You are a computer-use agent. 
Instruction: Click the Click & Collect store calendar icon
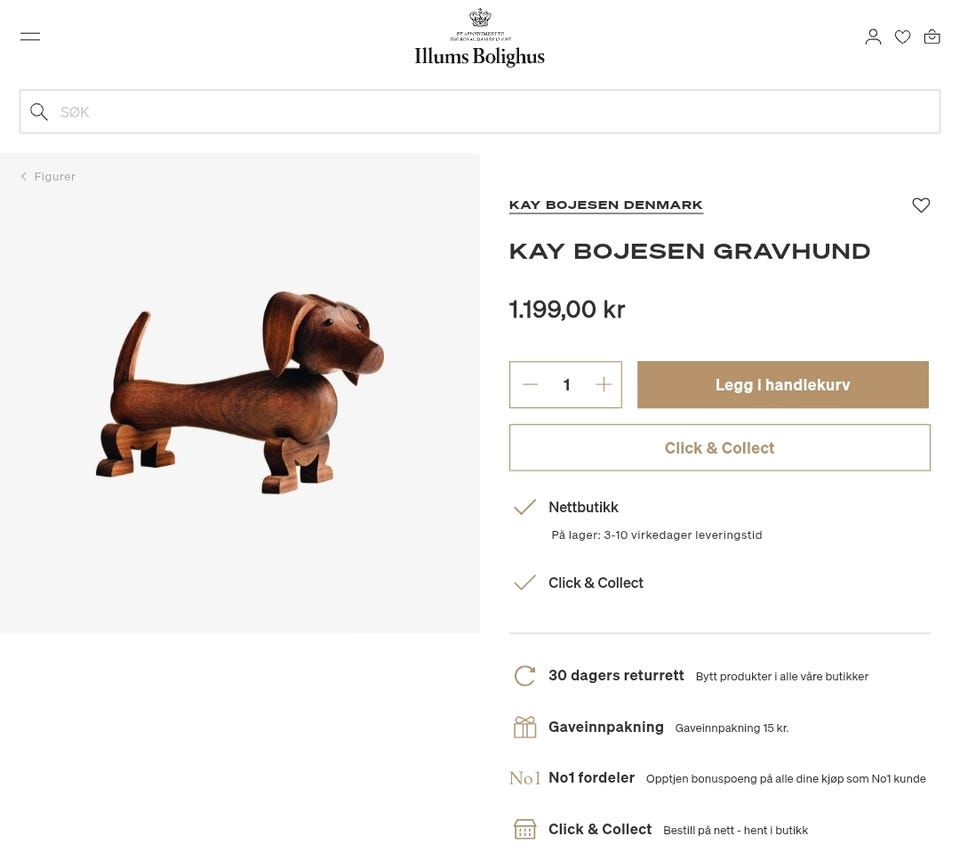pyautogui.click(x=524, y=829)
